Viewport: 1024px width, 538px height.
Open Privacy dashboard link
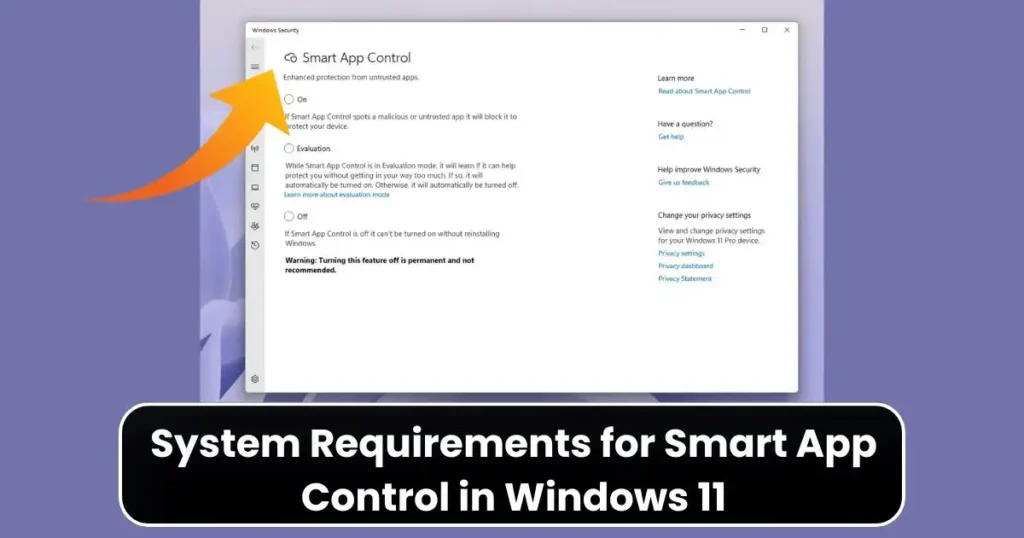(685, 266)
